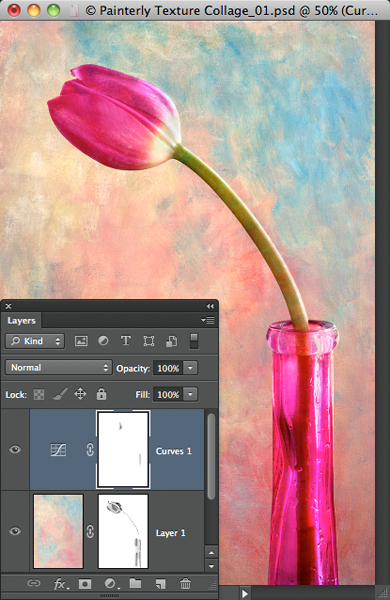Viewport: 390px width, 600px height.
Task: Lock all with the padlock icon
Action: click(101, 394)
